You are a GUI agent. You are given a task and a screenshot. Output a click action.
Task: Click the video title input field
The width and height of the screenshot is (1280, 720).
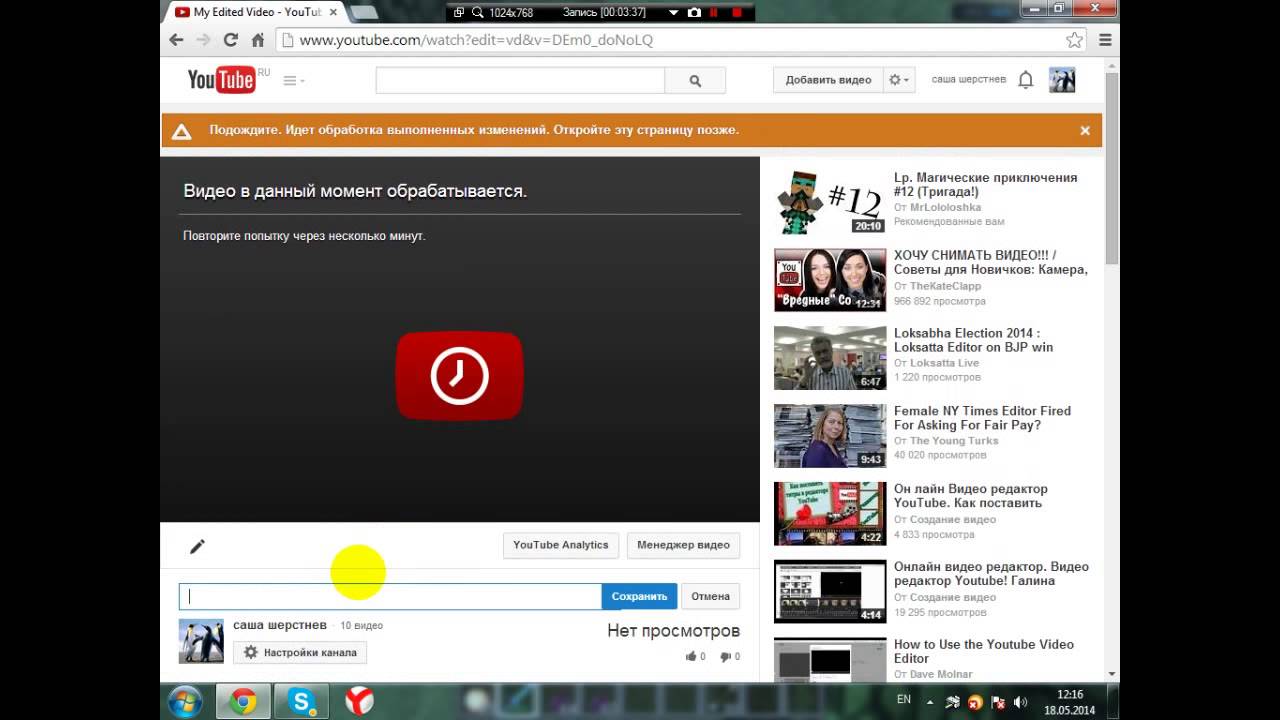(x=390, y=596)
